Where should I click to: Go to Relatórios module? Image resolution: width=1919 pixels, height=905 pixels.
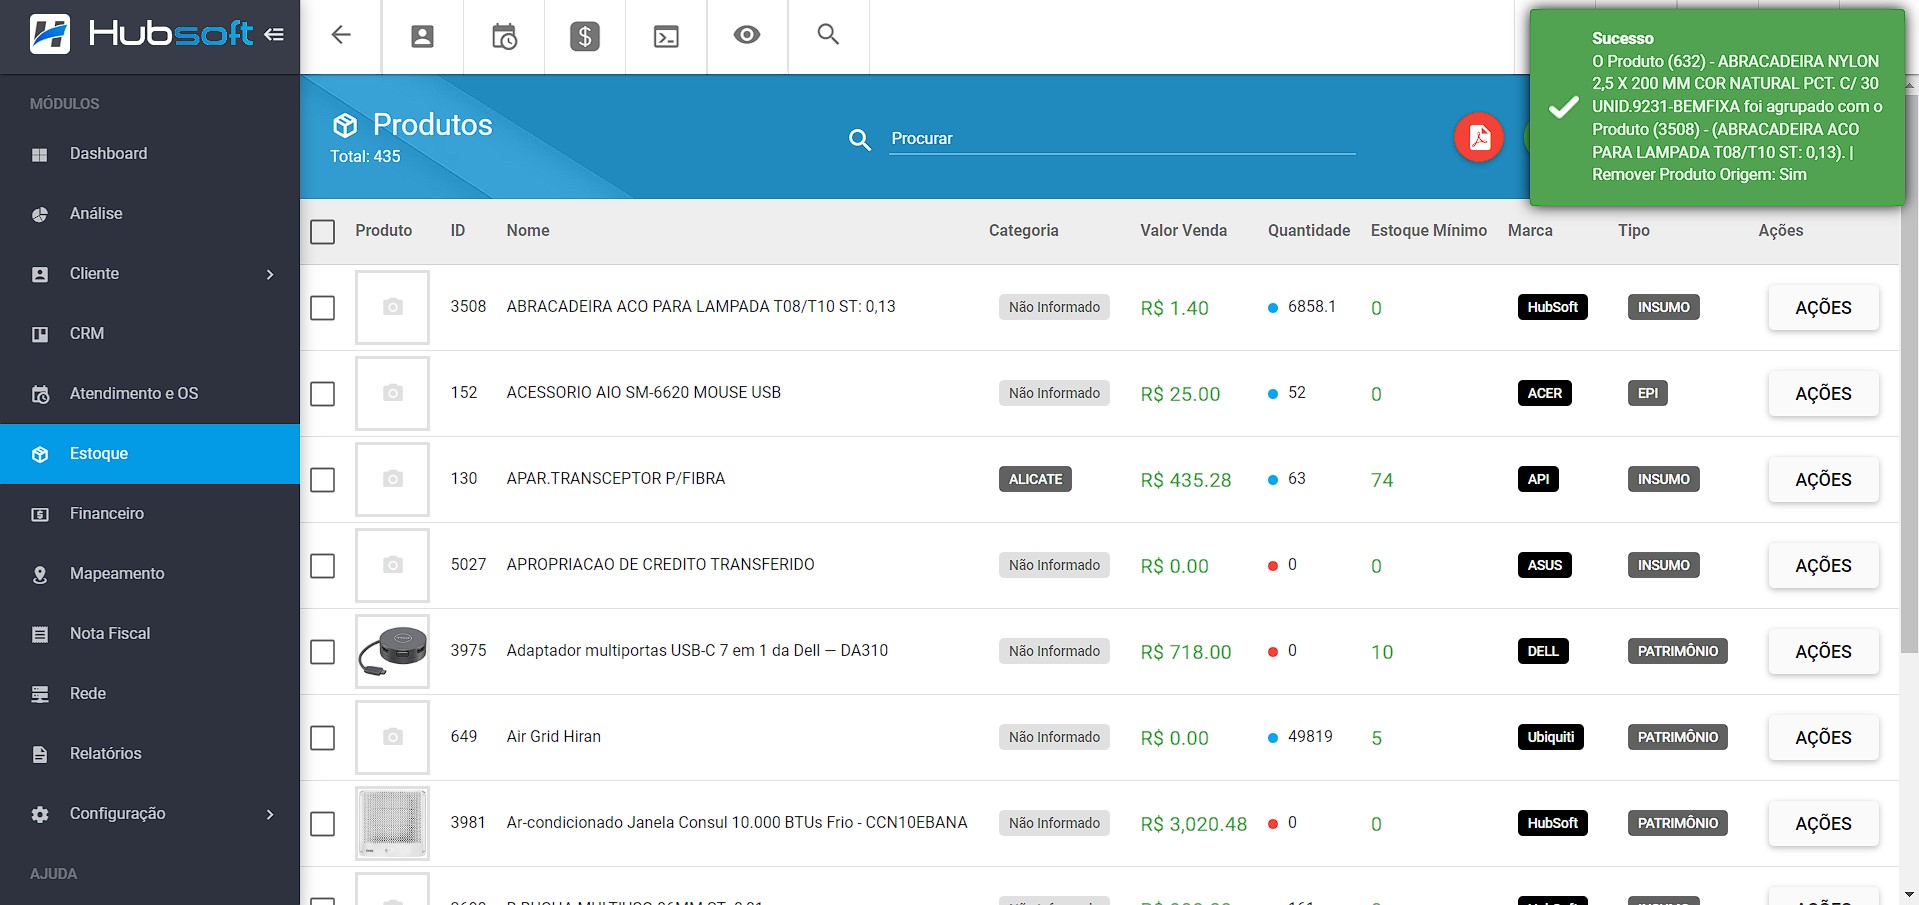point(150,754)
